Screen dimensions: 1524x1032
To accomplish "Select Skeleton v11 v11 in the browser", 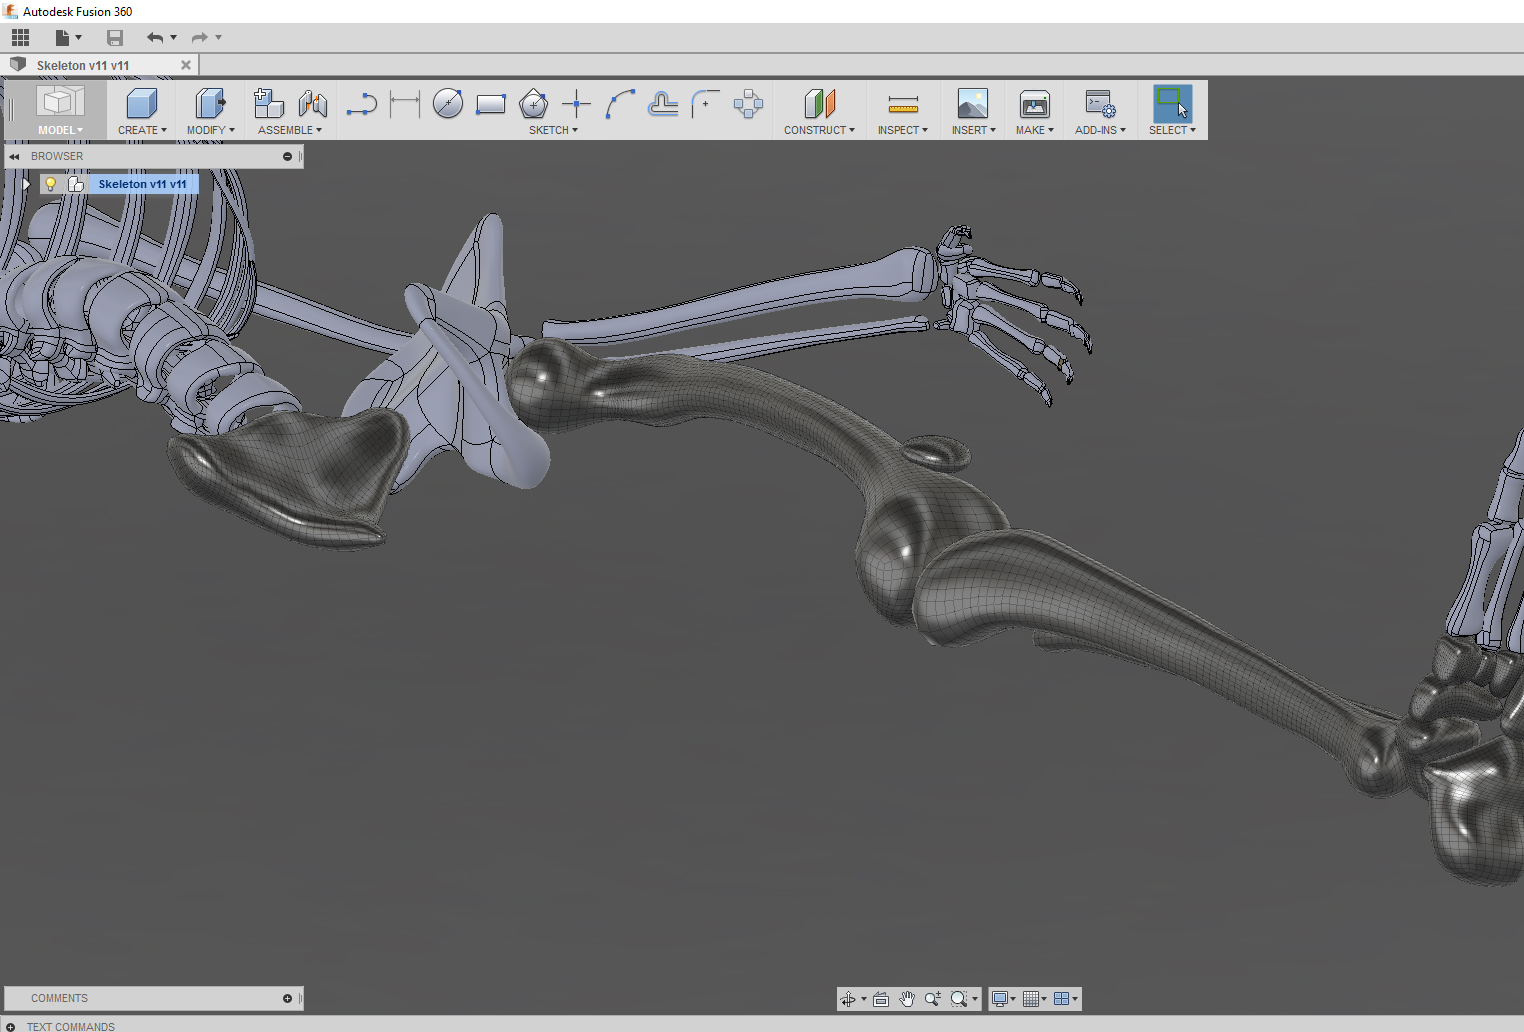I will coord(142,184).
